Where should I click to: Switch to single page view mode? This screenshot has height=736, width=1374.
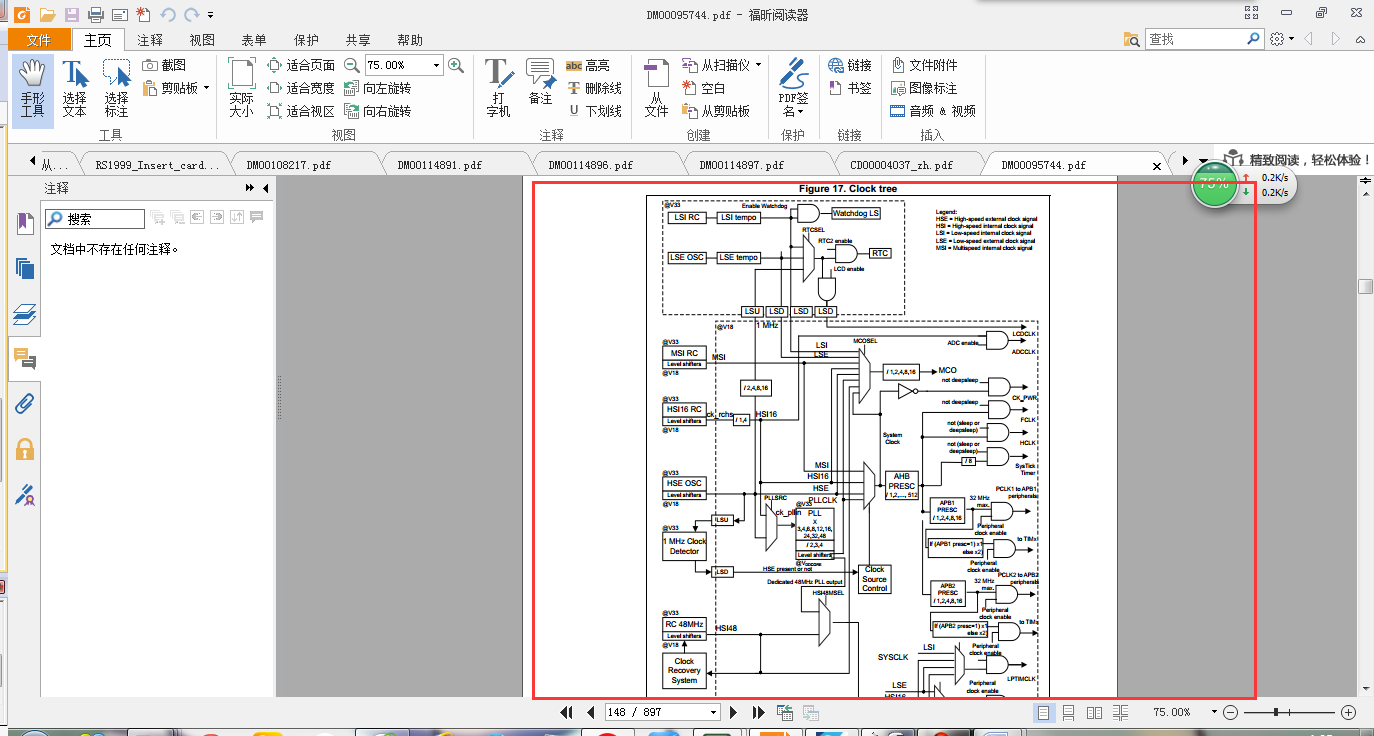(x=1044, y=712)
